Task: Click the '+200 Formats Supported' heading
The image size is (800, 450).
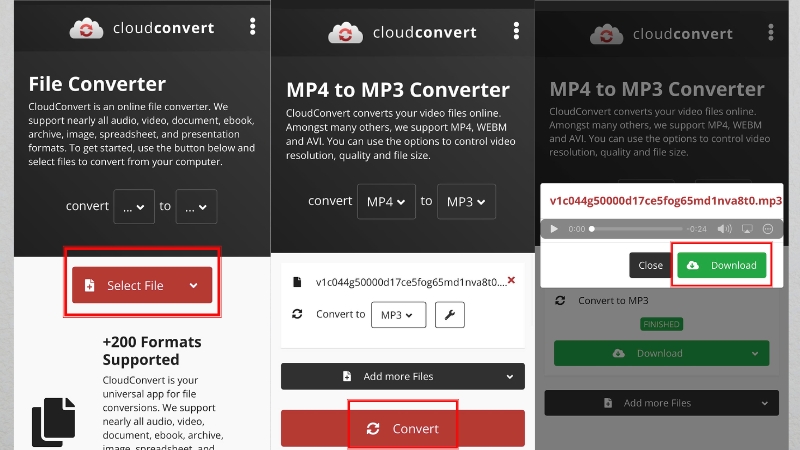Action: pos(152,351)
